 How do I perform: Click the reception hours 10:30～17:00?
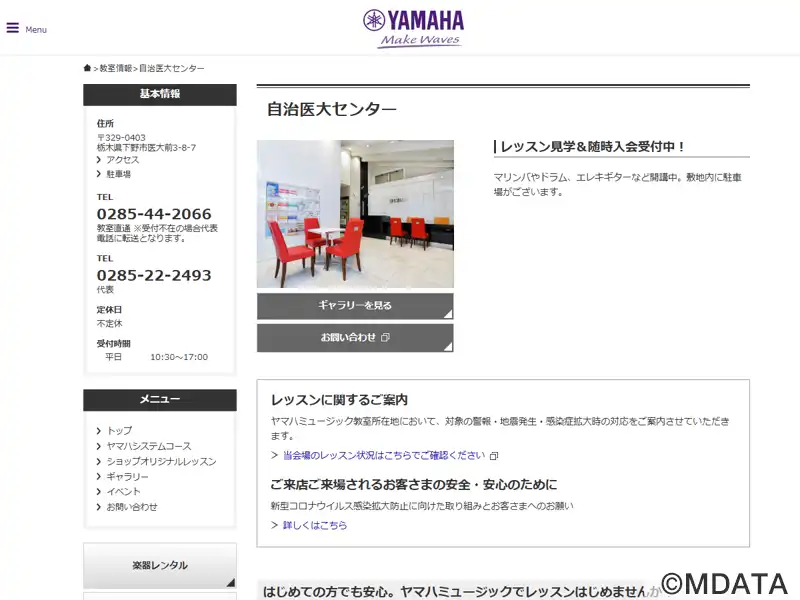tap(179, 357)
